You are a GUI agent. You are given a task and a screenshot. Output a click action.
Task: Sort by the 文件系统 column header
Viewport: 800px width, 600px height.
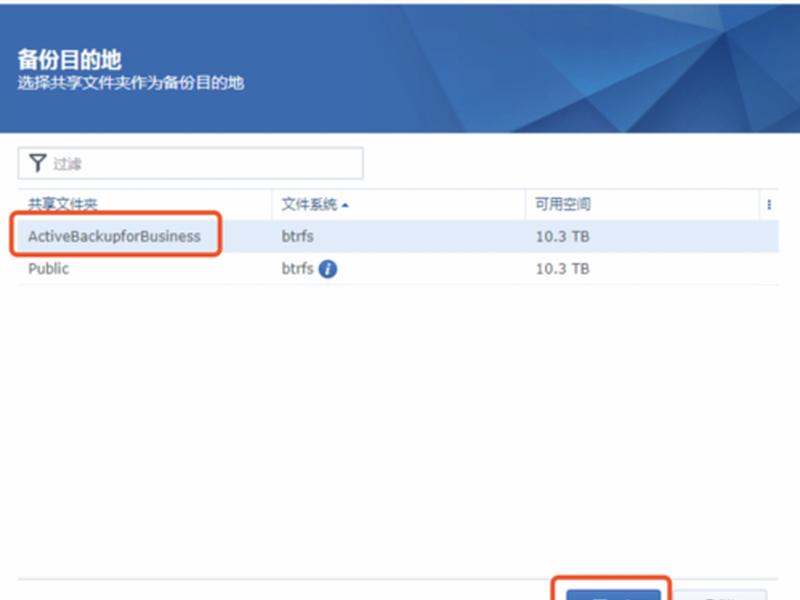[x=398, y=205]
